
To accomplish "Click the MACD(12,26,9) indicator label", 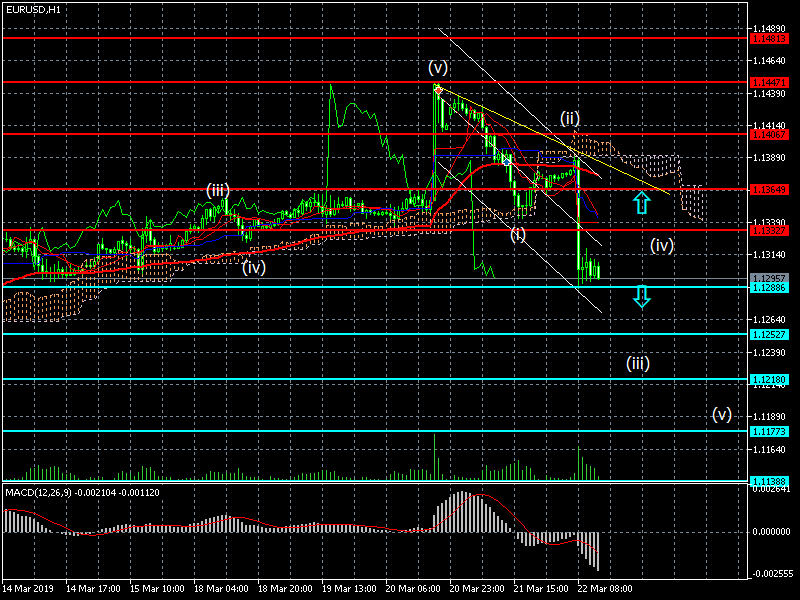I will 82,493.
